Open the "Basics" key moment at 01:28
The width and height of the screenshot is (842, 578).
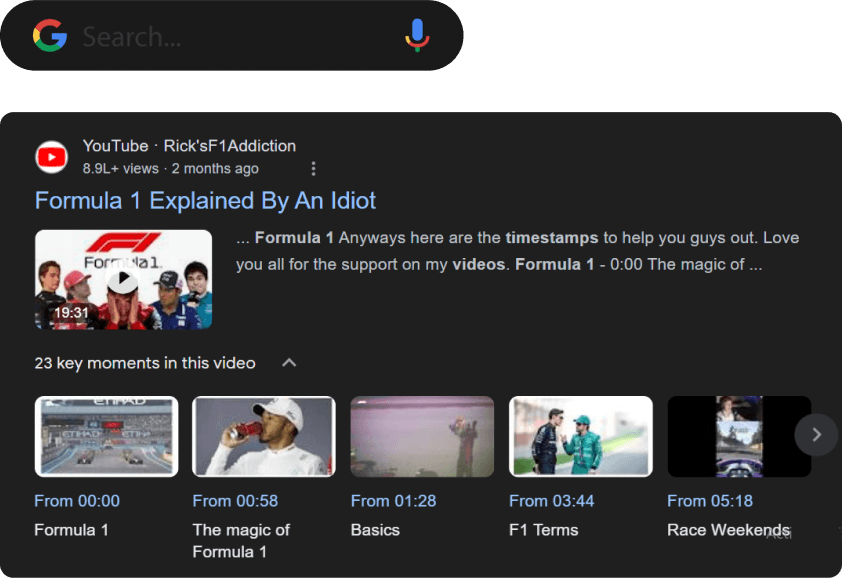(x=394, y=501)
